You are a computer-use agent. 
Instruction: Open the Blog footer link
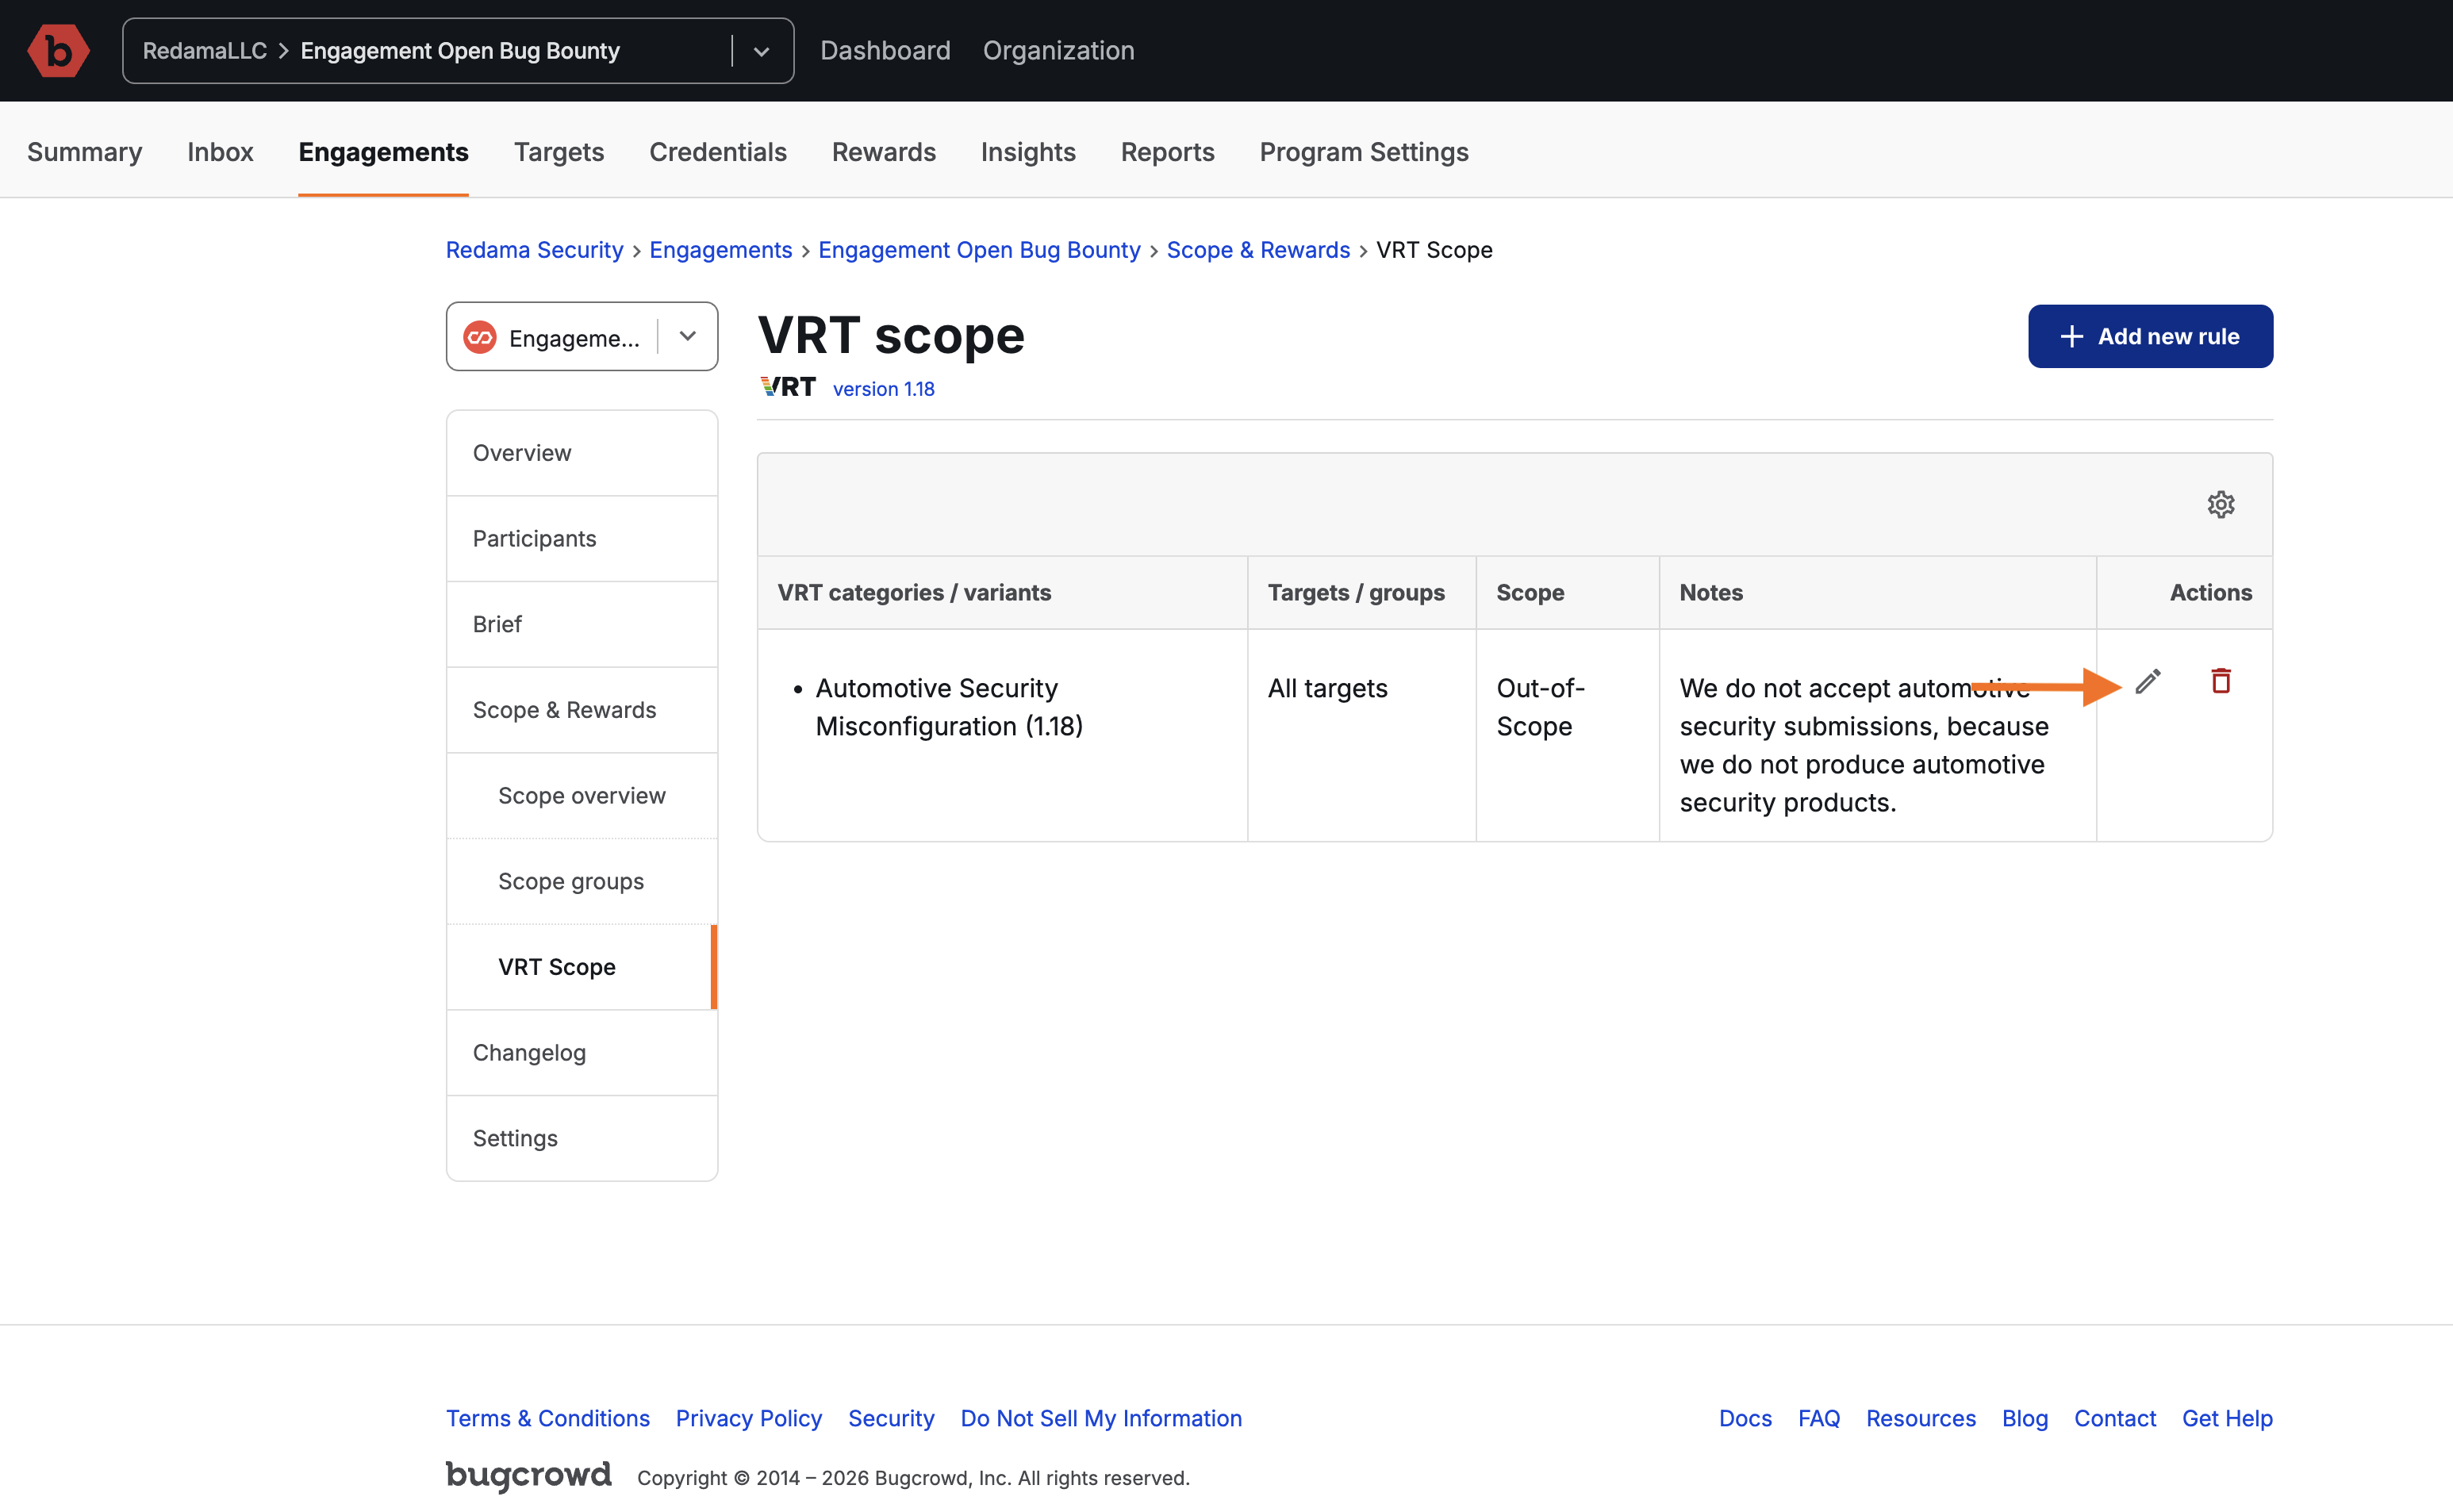pyautogui.click(x=2025, y=1418)
